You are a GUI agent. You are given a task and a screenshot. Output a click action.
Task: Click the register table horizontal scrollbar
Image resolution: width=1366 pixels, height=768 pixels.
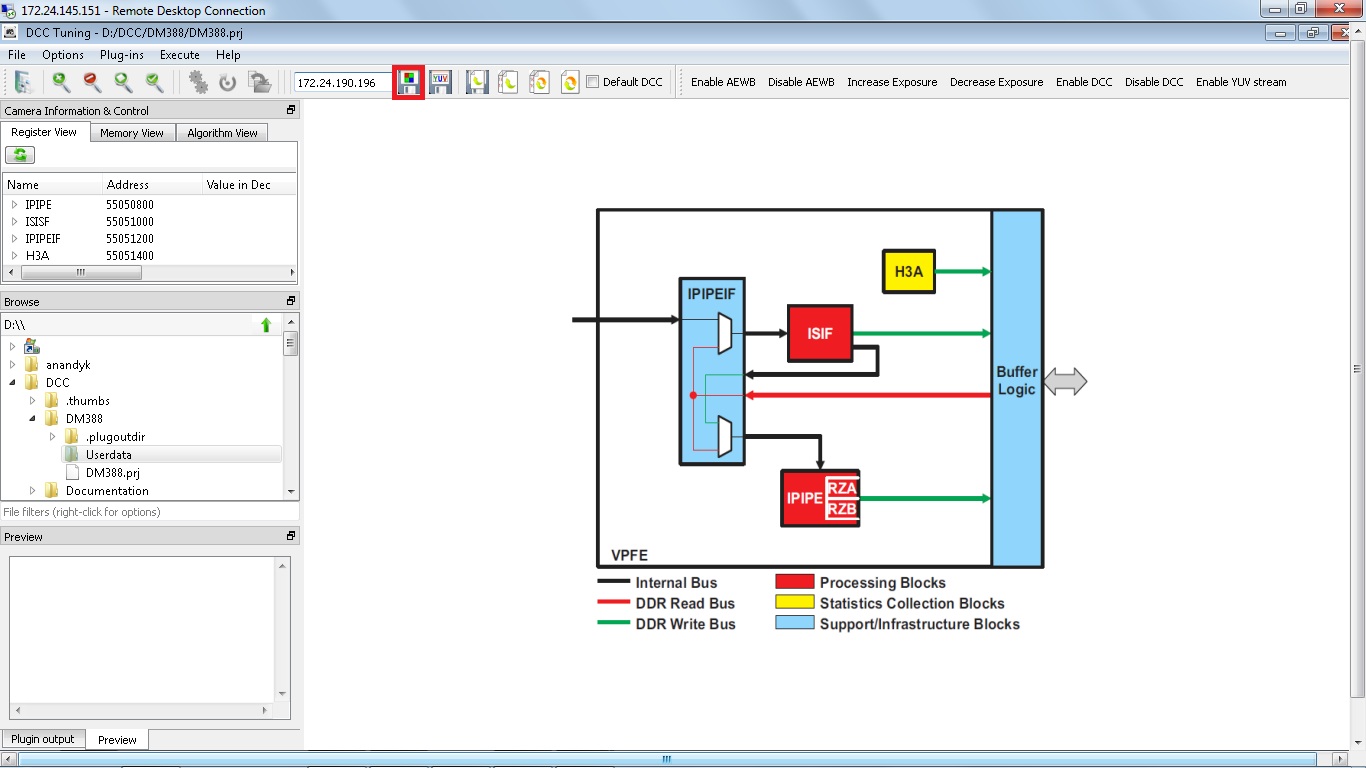[150, 273]
